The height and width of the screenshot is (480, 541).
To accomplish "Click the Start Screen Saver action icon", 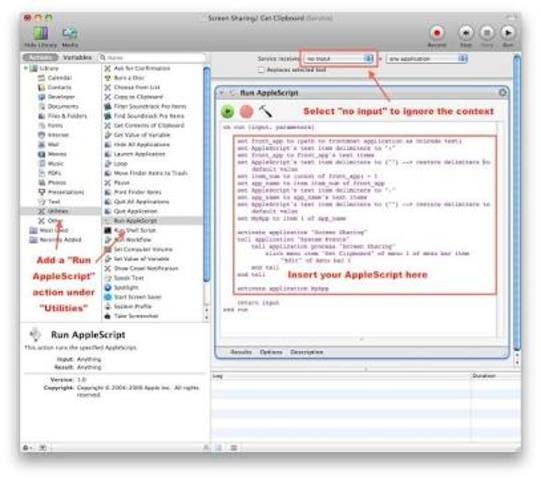I will [108, 297].
